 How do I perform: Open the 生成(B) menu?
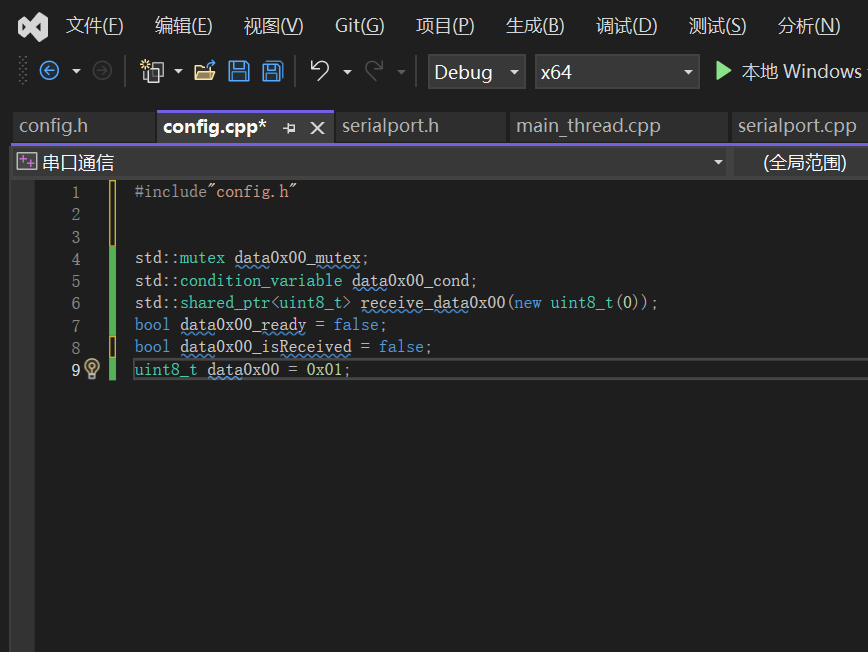coord(535,26)
